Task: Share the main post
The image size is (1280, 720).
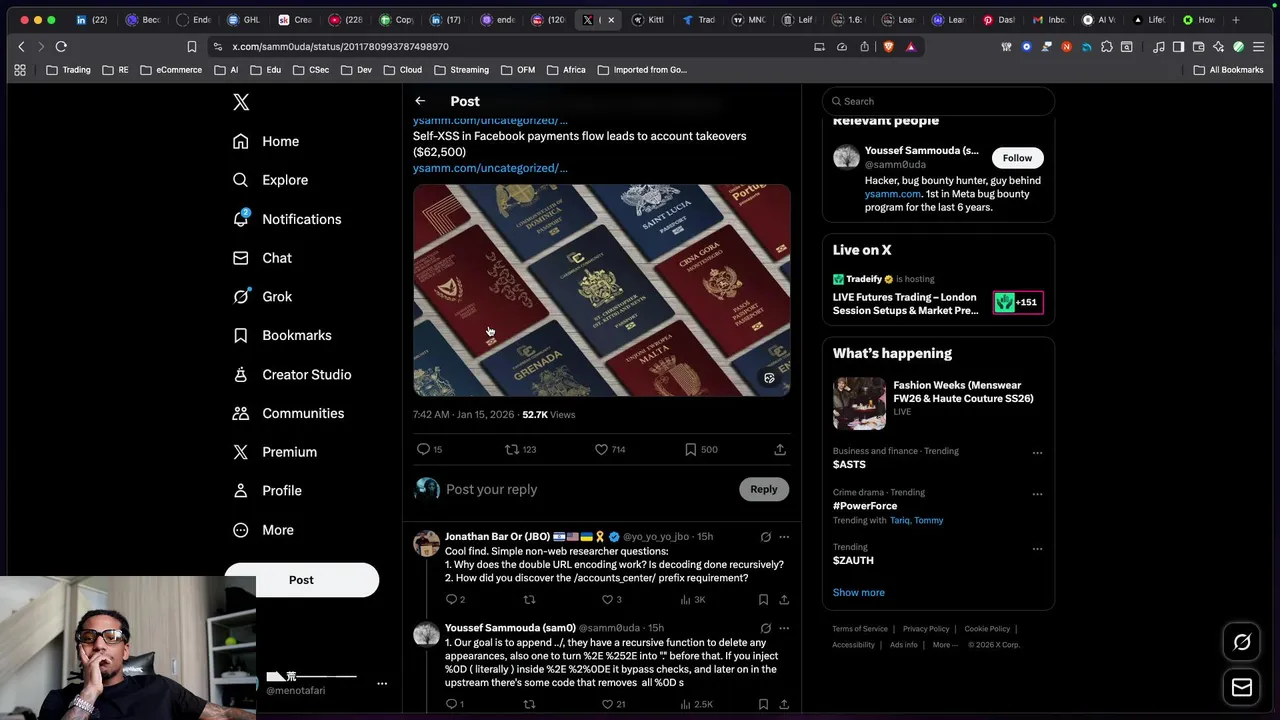Action: (780, 449)
